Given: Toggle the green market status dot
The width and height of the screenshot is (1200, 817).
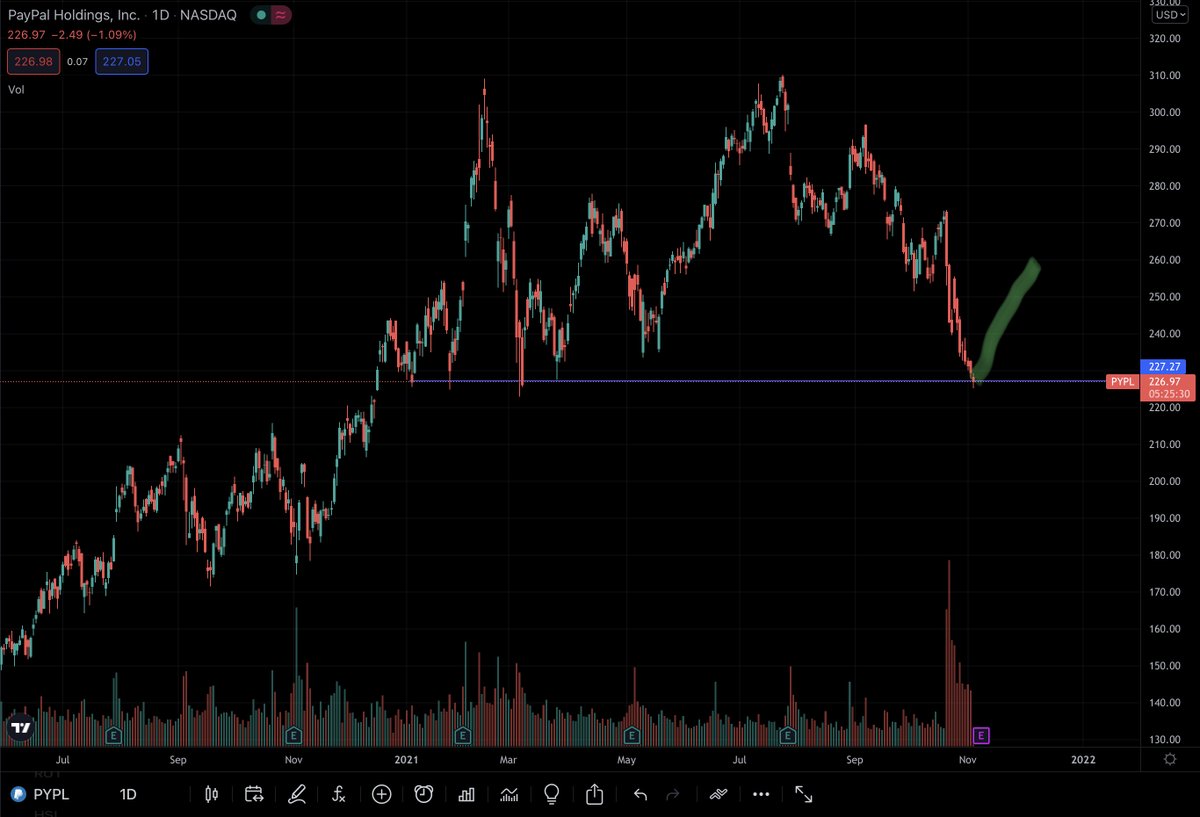Looking at the screenshot, I should click(261, 15).
